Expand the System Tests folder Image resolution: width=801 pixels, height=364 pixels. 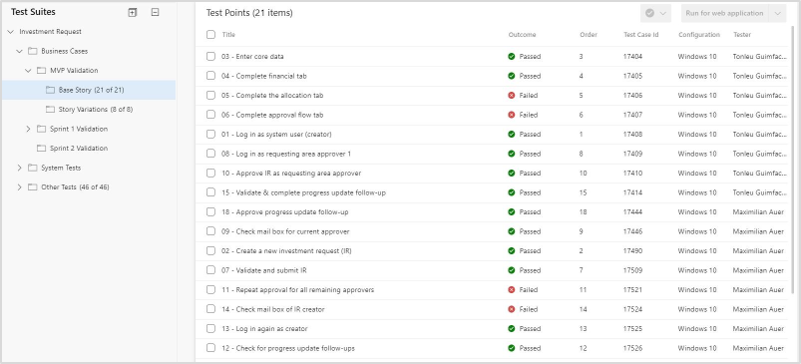click(x=19, y=167)
